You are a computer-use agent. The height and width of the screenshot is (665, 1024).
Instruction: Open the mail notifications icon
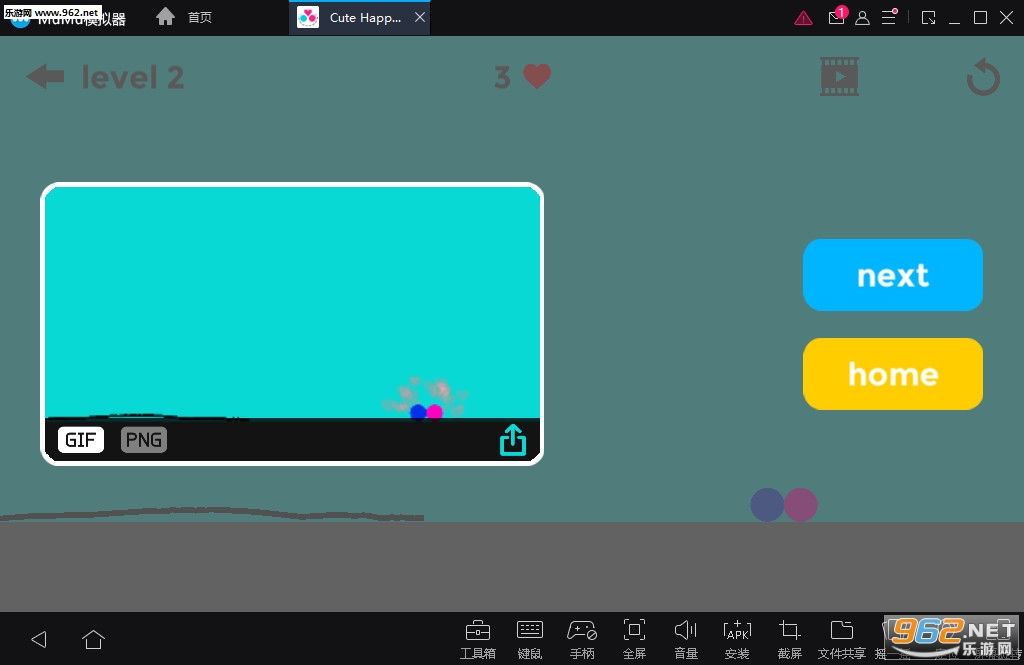836,18
